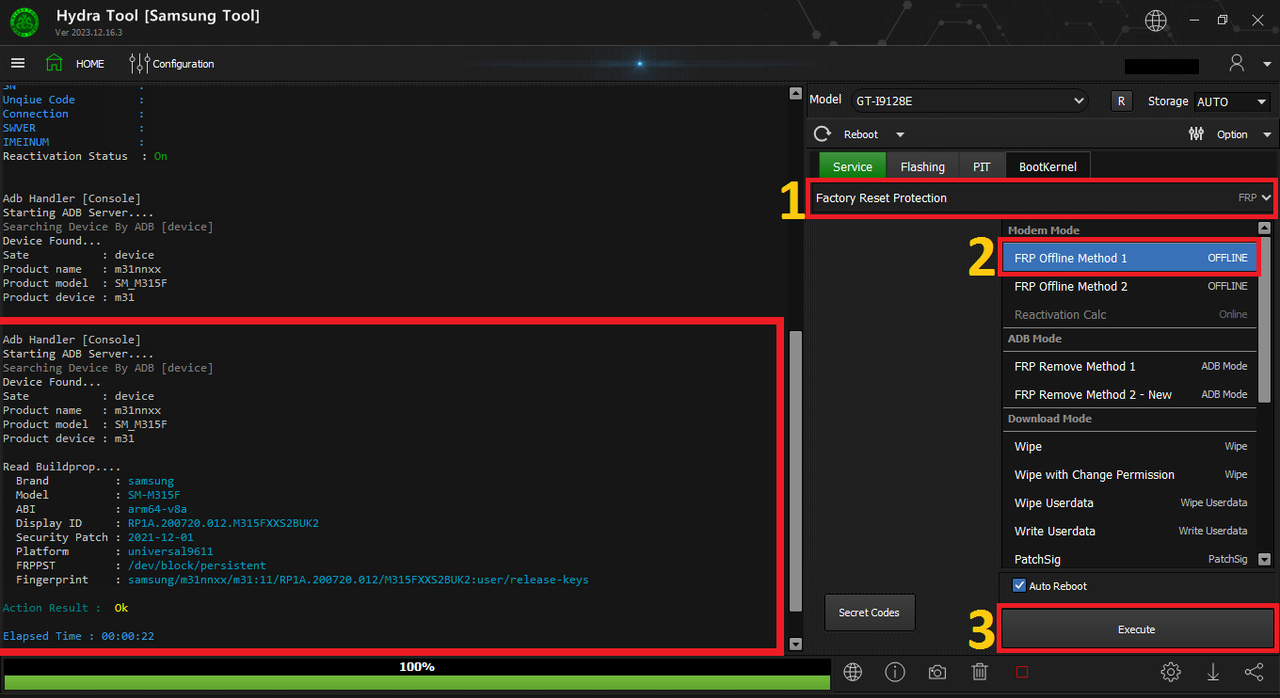Stop the operation with the red square
The image size is (1280, 698).
point(1021,672)
